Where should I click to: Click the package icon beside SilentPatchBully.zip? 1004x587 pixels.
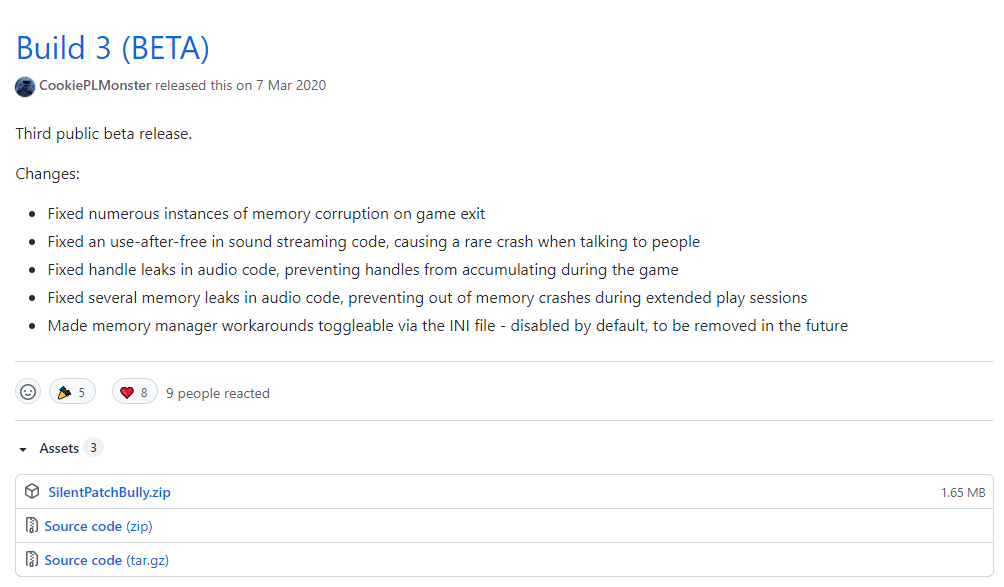click(x=32, y=492)
